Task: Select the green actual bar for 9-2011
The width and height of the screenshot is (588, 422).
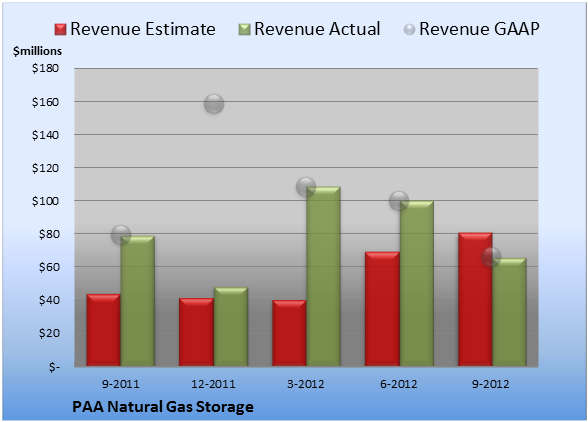Action: 138,301
